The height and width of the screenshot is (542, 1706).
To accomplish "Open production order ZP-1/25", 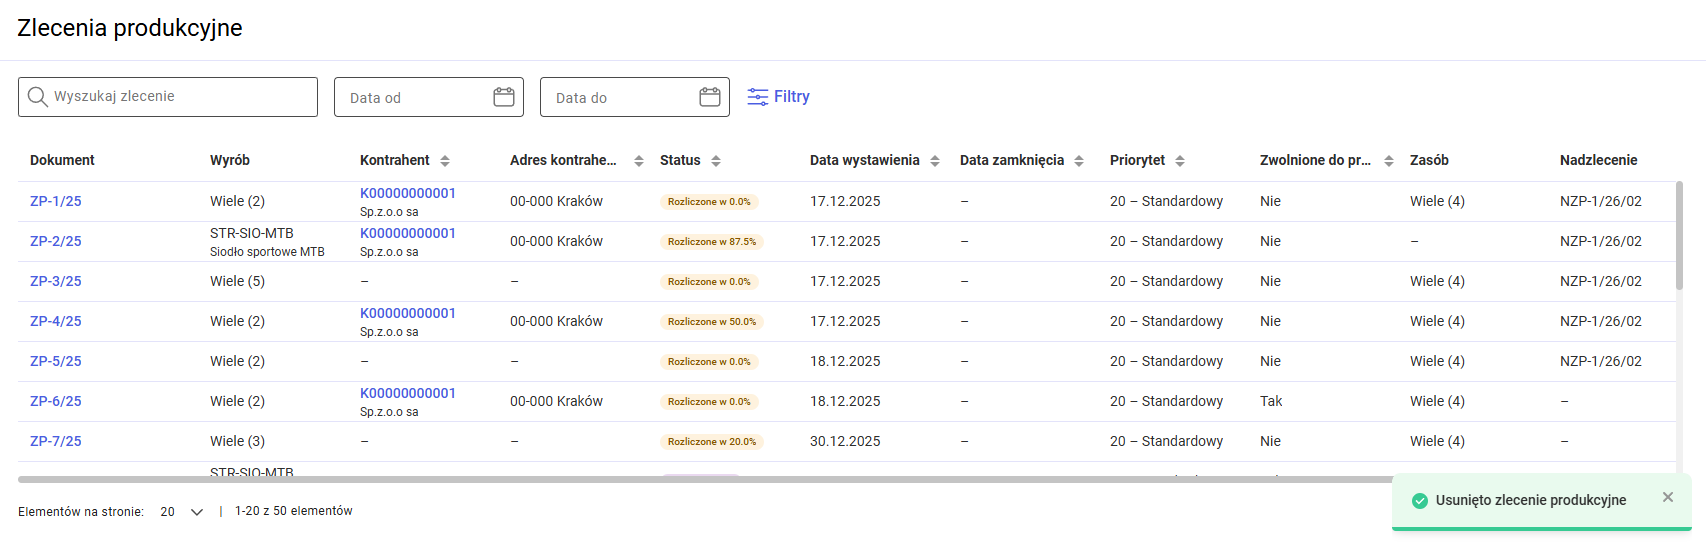I will click(x=56, y=201).
